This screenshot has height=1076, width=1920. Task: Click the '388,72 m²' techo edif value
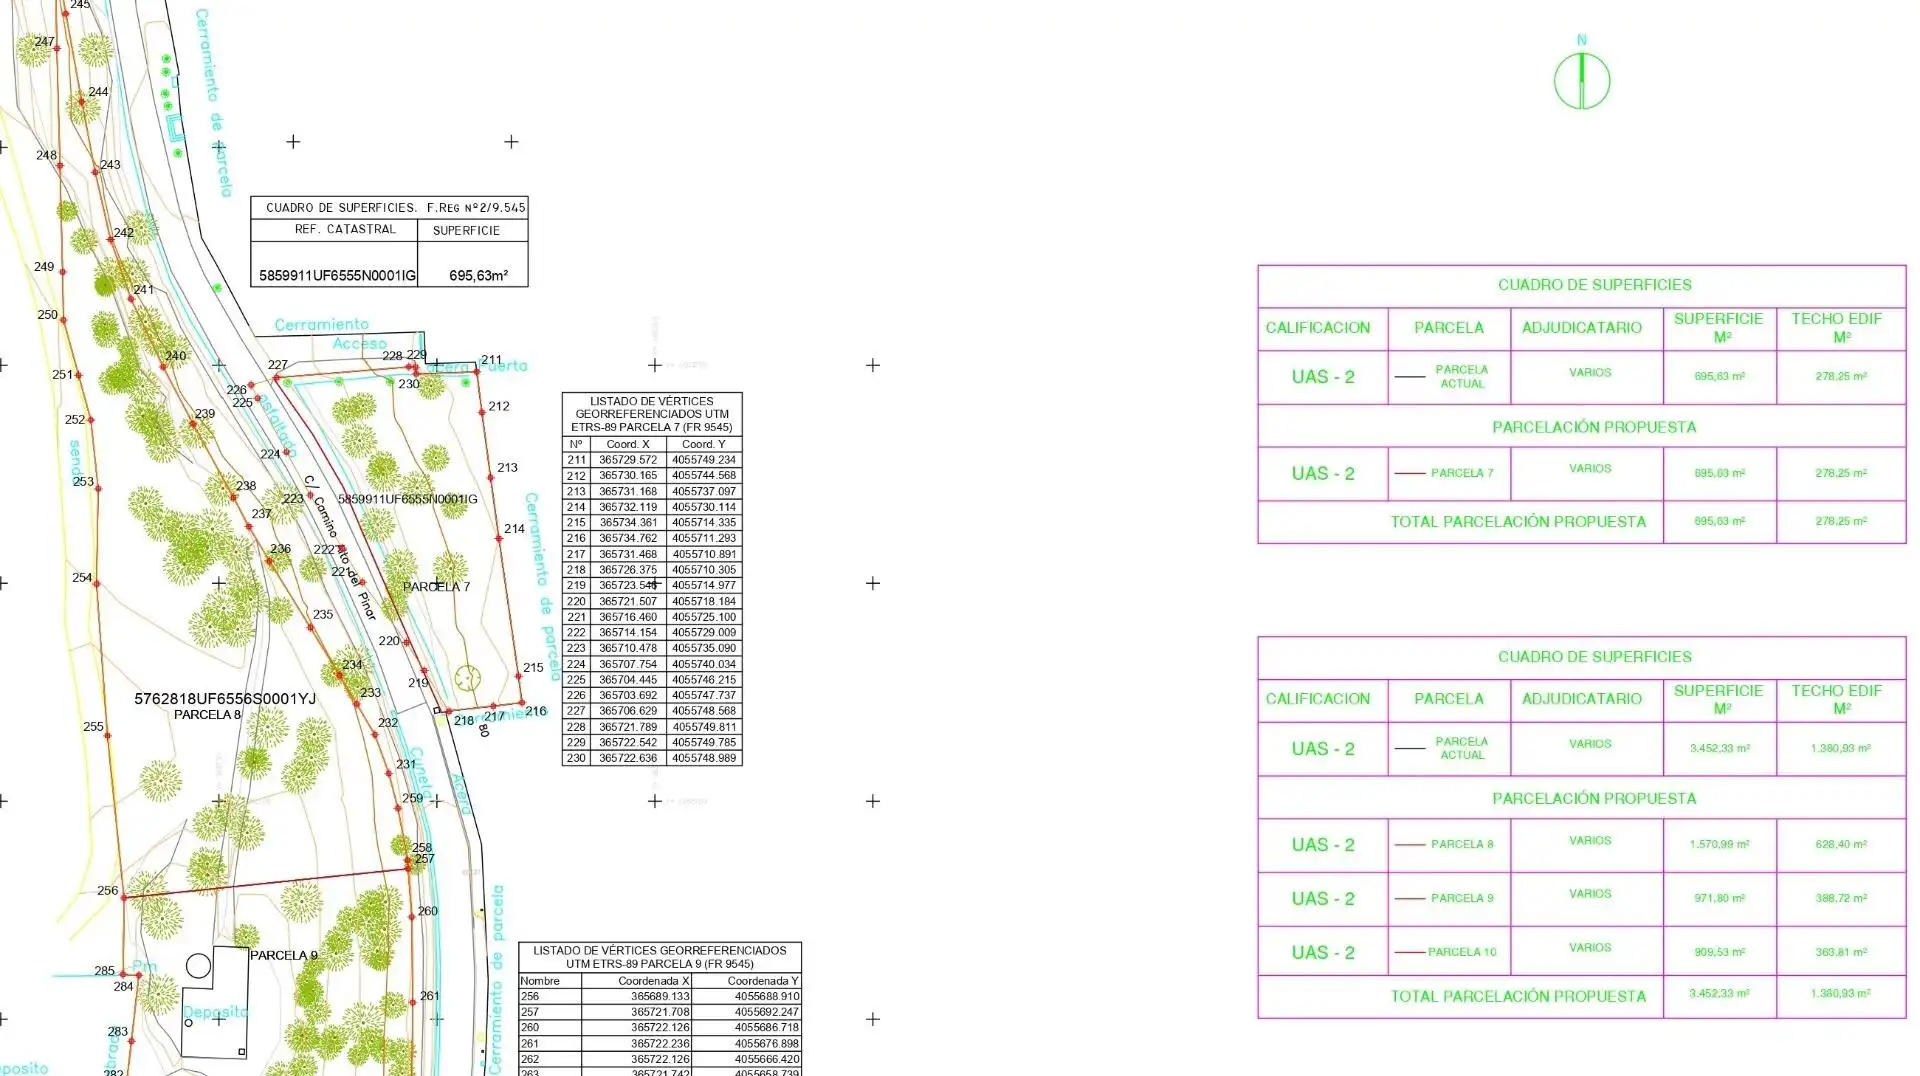1841,898
